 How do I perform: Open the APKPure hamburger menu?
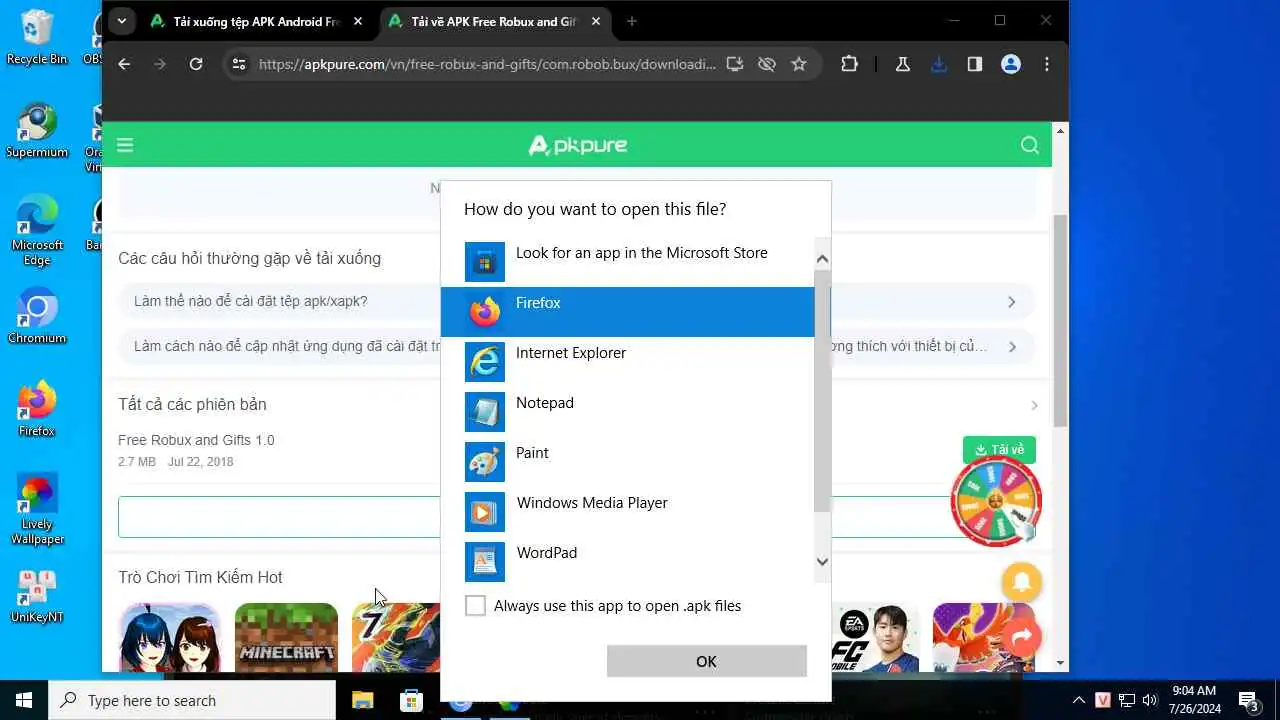125,145
